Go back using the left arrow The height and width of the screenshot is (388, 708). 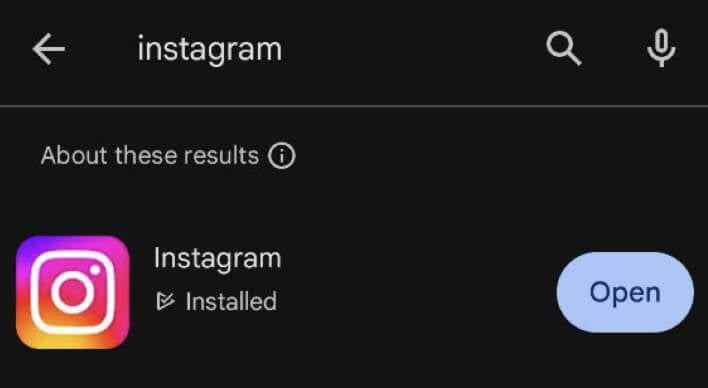coord(49,49)
